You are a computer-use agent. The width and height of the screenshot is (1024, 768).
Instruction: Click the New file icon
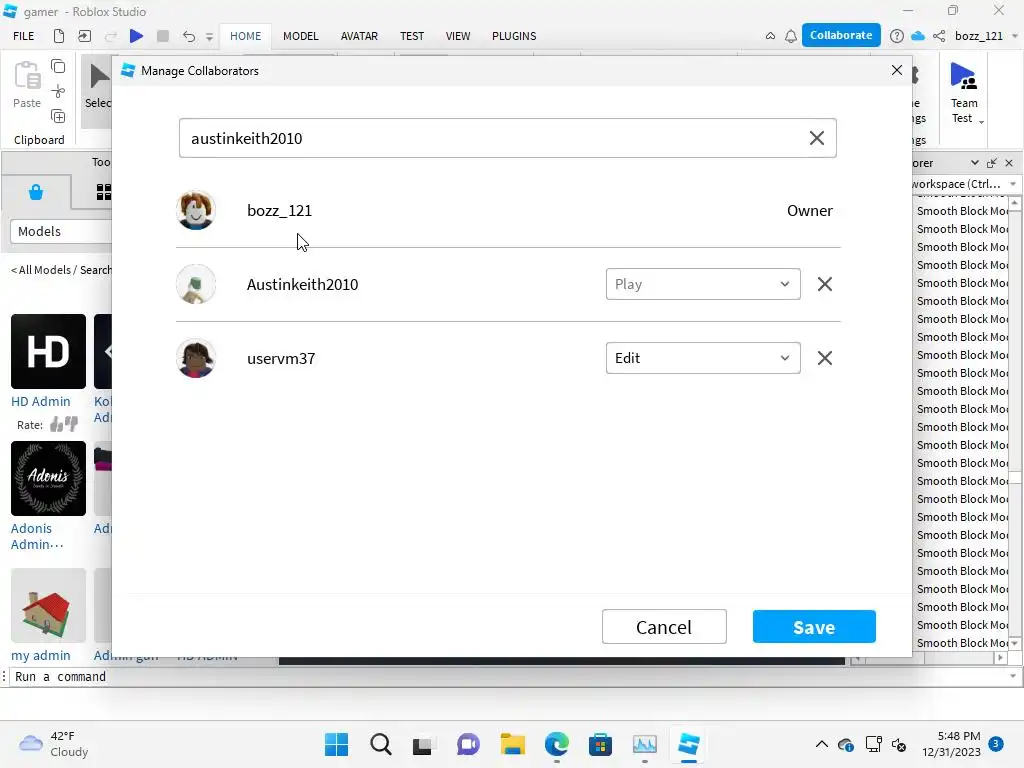59,36
